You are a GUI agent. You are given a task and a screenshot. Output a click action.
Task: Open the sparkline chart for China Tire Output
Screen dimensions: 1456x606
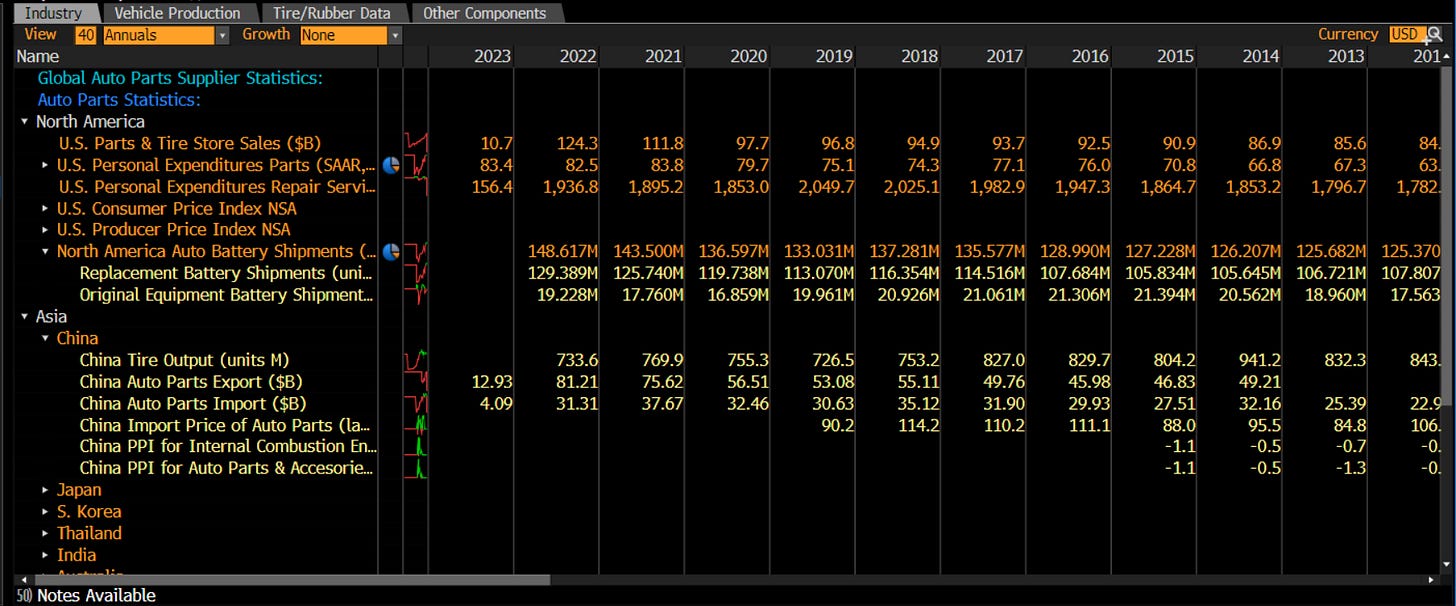[x=414, y=360]
